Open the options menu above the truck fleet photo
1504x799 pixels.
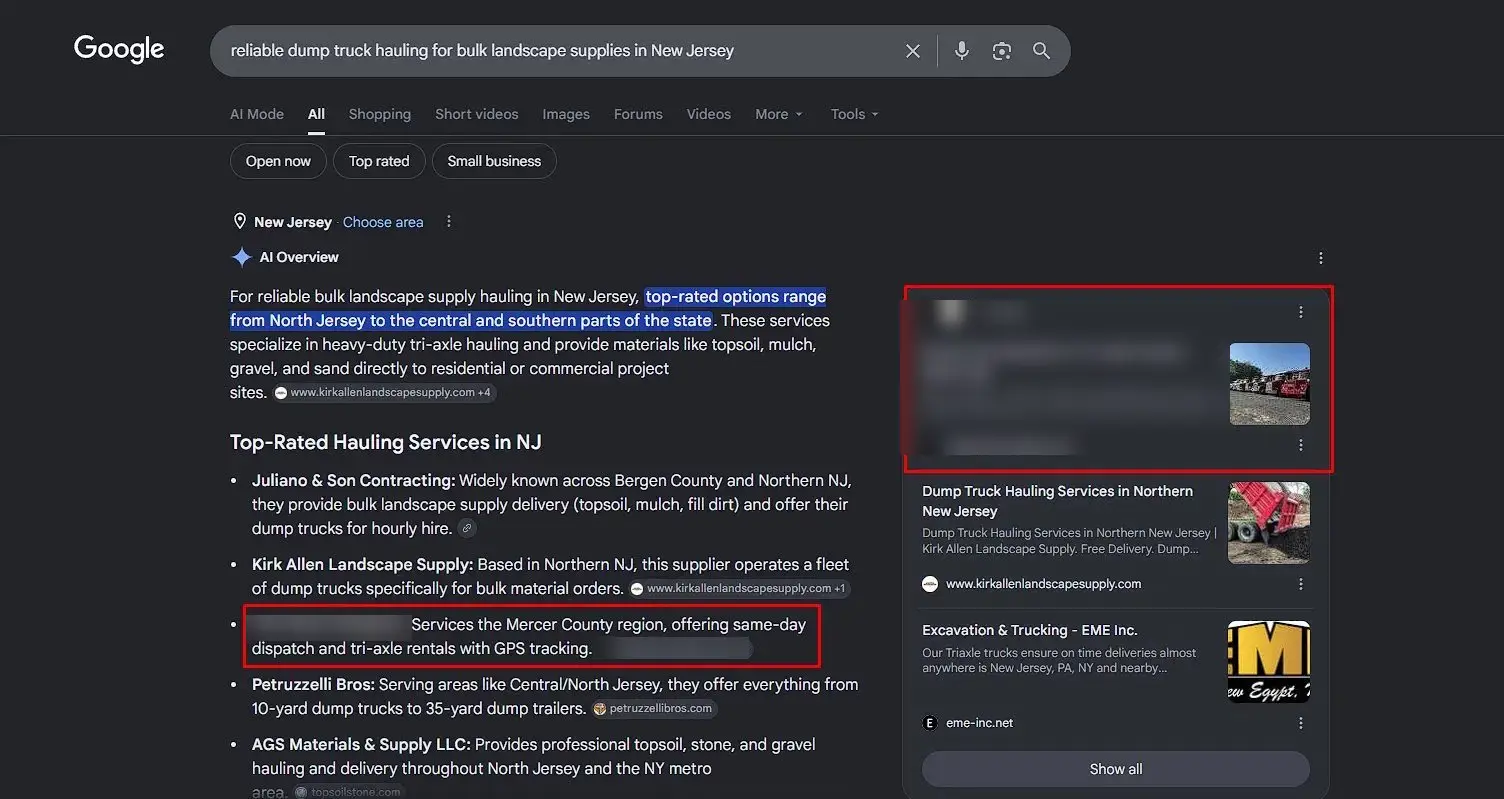[1301, 312]
